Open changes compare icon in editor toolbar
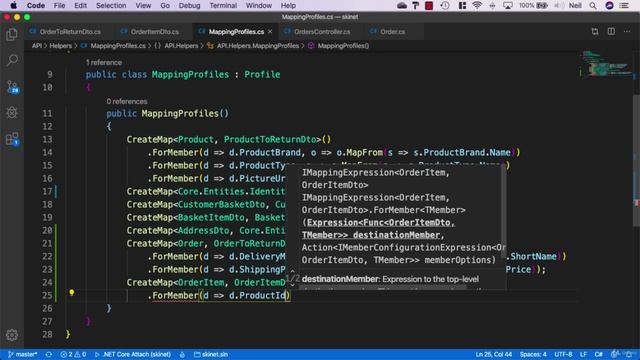The image size is (640, 360). coord(595,31)
